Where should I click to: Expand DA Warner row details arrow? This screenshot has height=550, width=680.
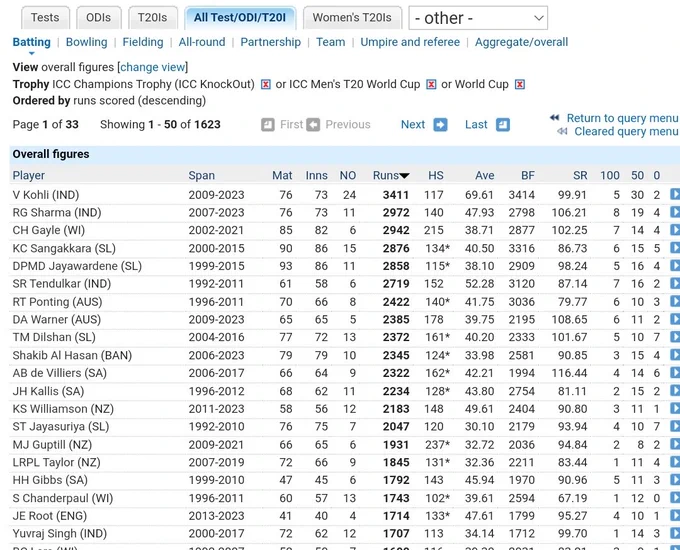tap(675, 319)
